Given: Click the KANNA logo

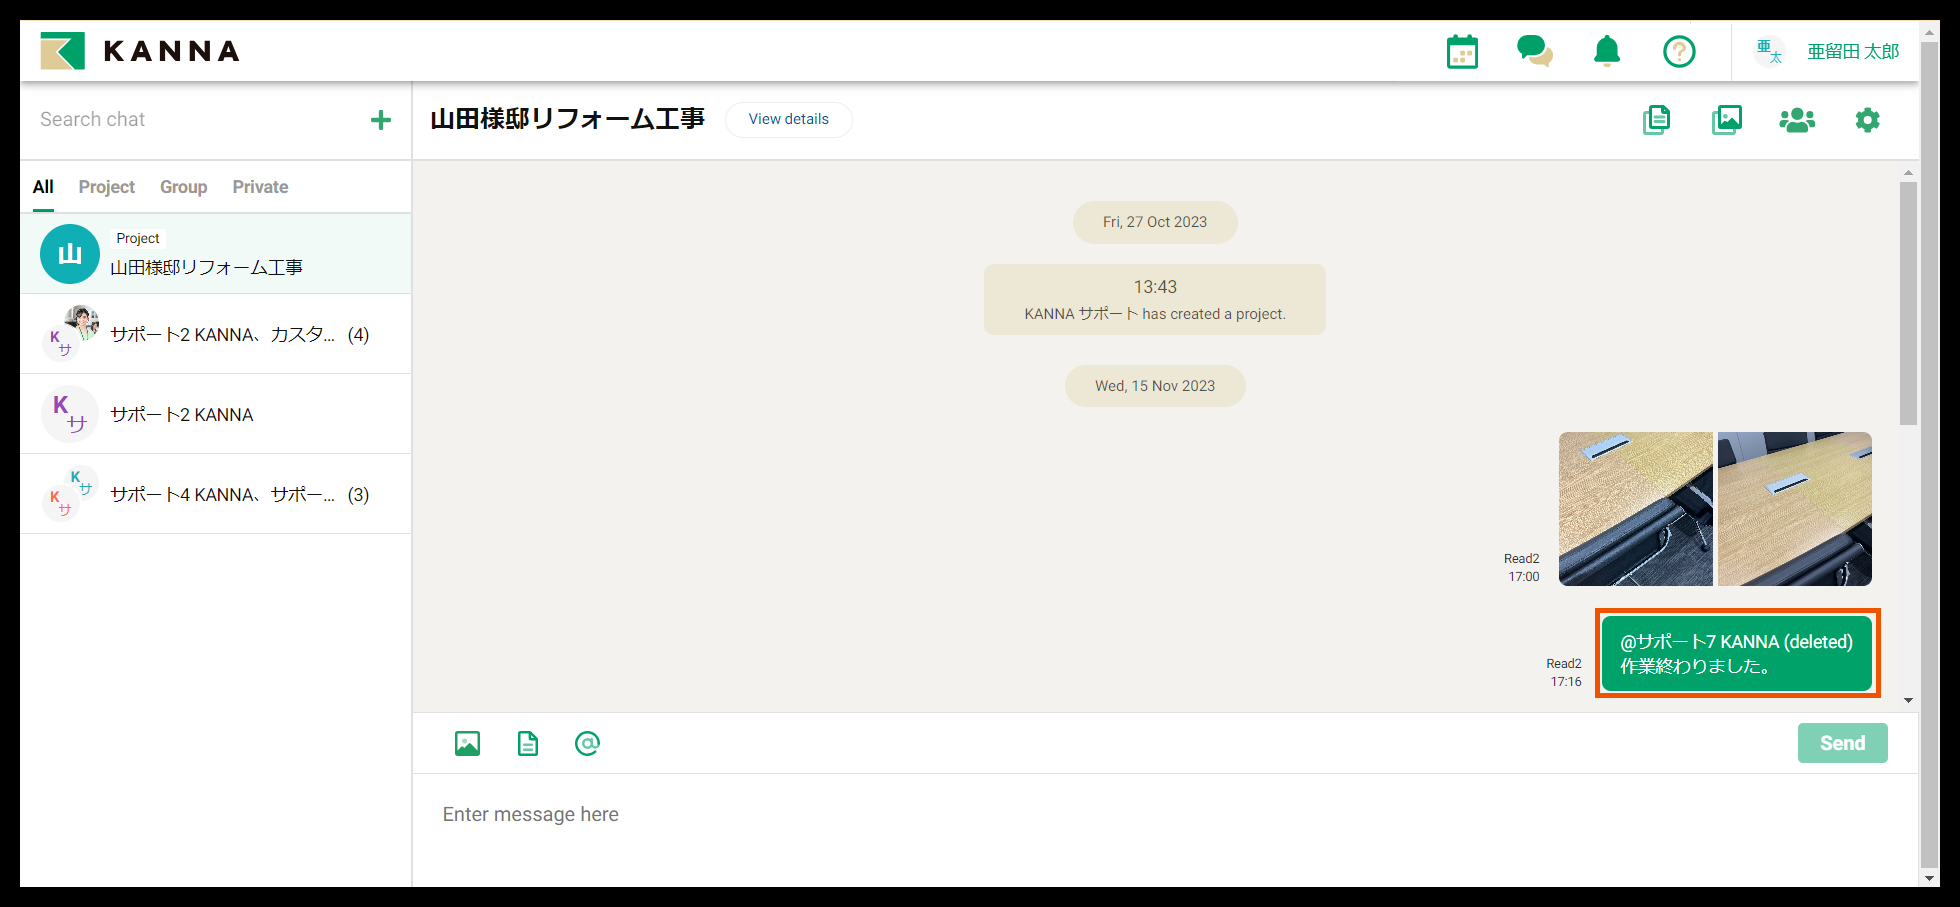Looking at the screenshot, I should [141, 51].
